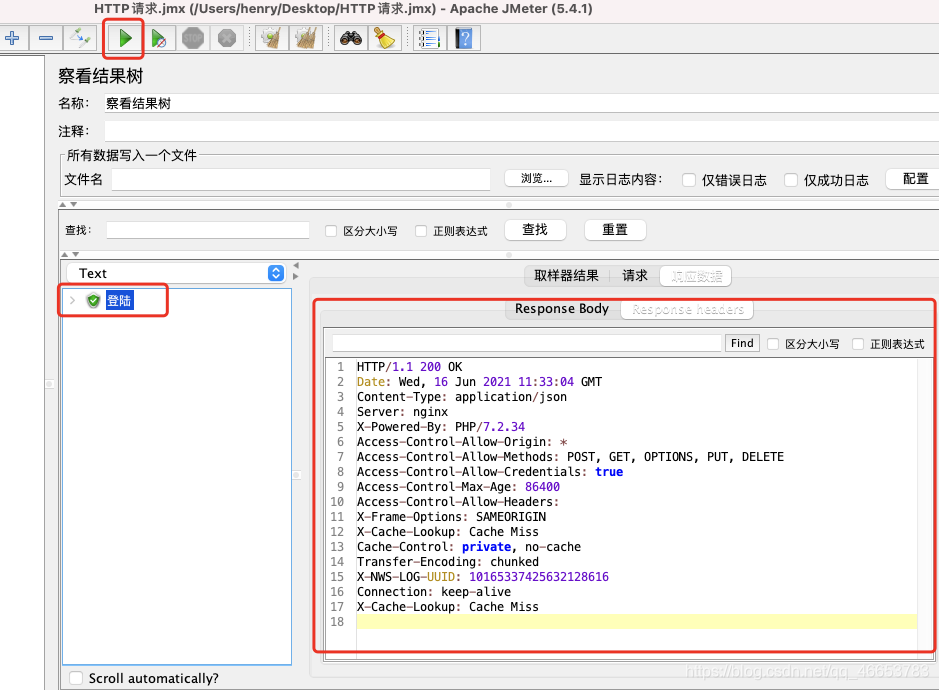Click the Toggle enable/disable toolbar icon
Viewport: 939px width, 690px height.
80,38
